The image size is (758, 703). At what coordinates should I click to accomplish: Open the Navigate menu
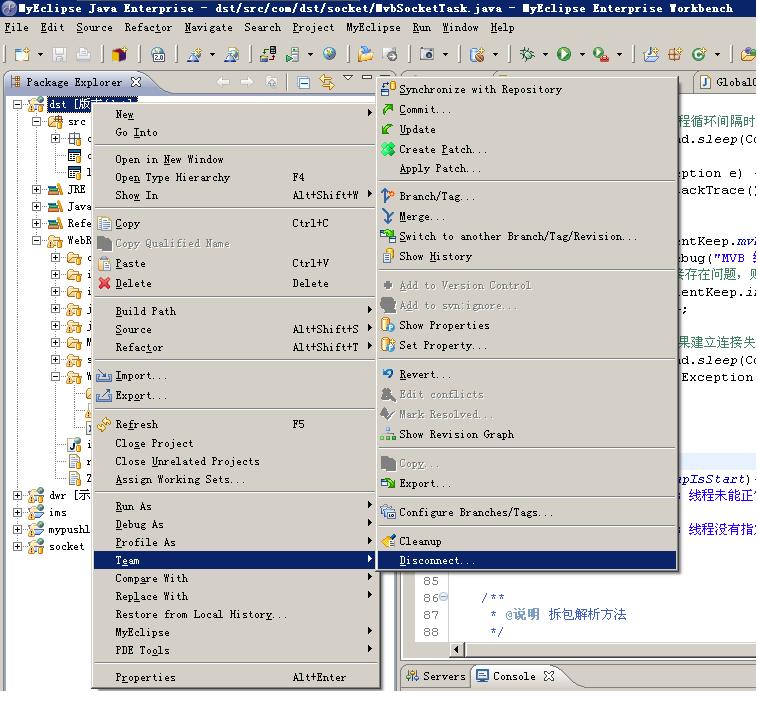[208, 28]
